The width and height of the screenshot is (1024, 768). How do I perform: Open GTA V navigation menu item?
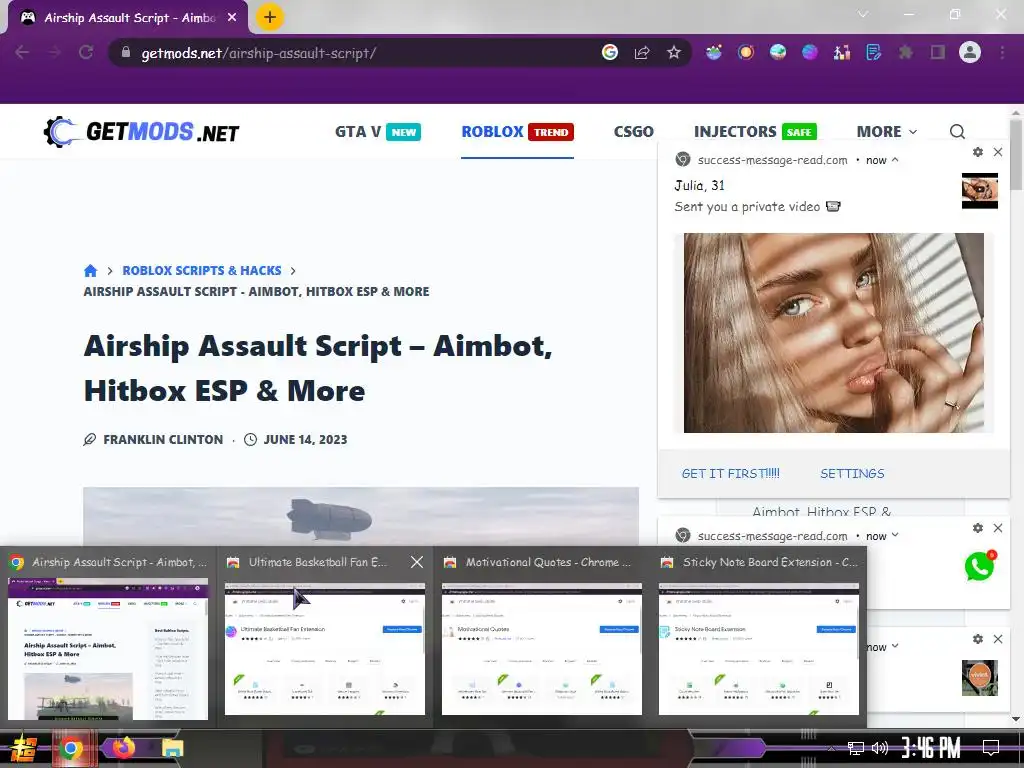[x=377, y=132]
